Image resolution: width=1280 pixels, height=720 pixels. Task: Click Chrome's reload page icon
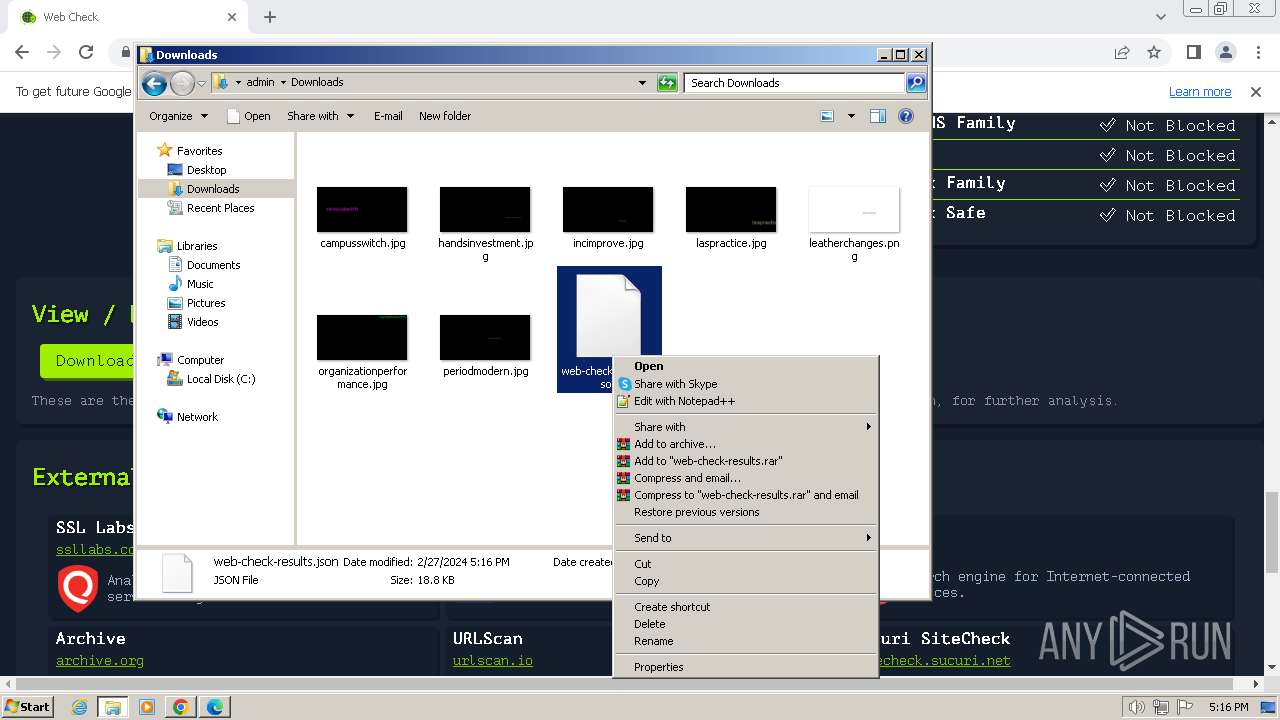[86, 52]
